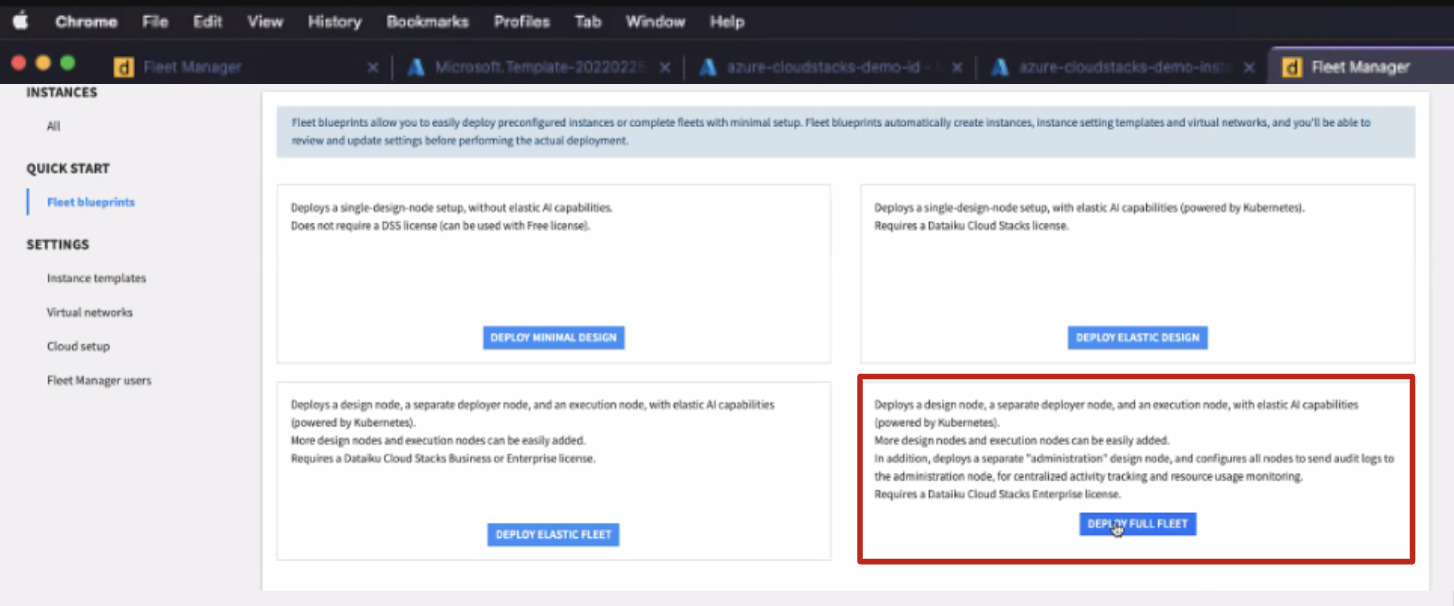1454x606 pixels.
Task: Open the Chrome application menu
Action: (86, 21)
